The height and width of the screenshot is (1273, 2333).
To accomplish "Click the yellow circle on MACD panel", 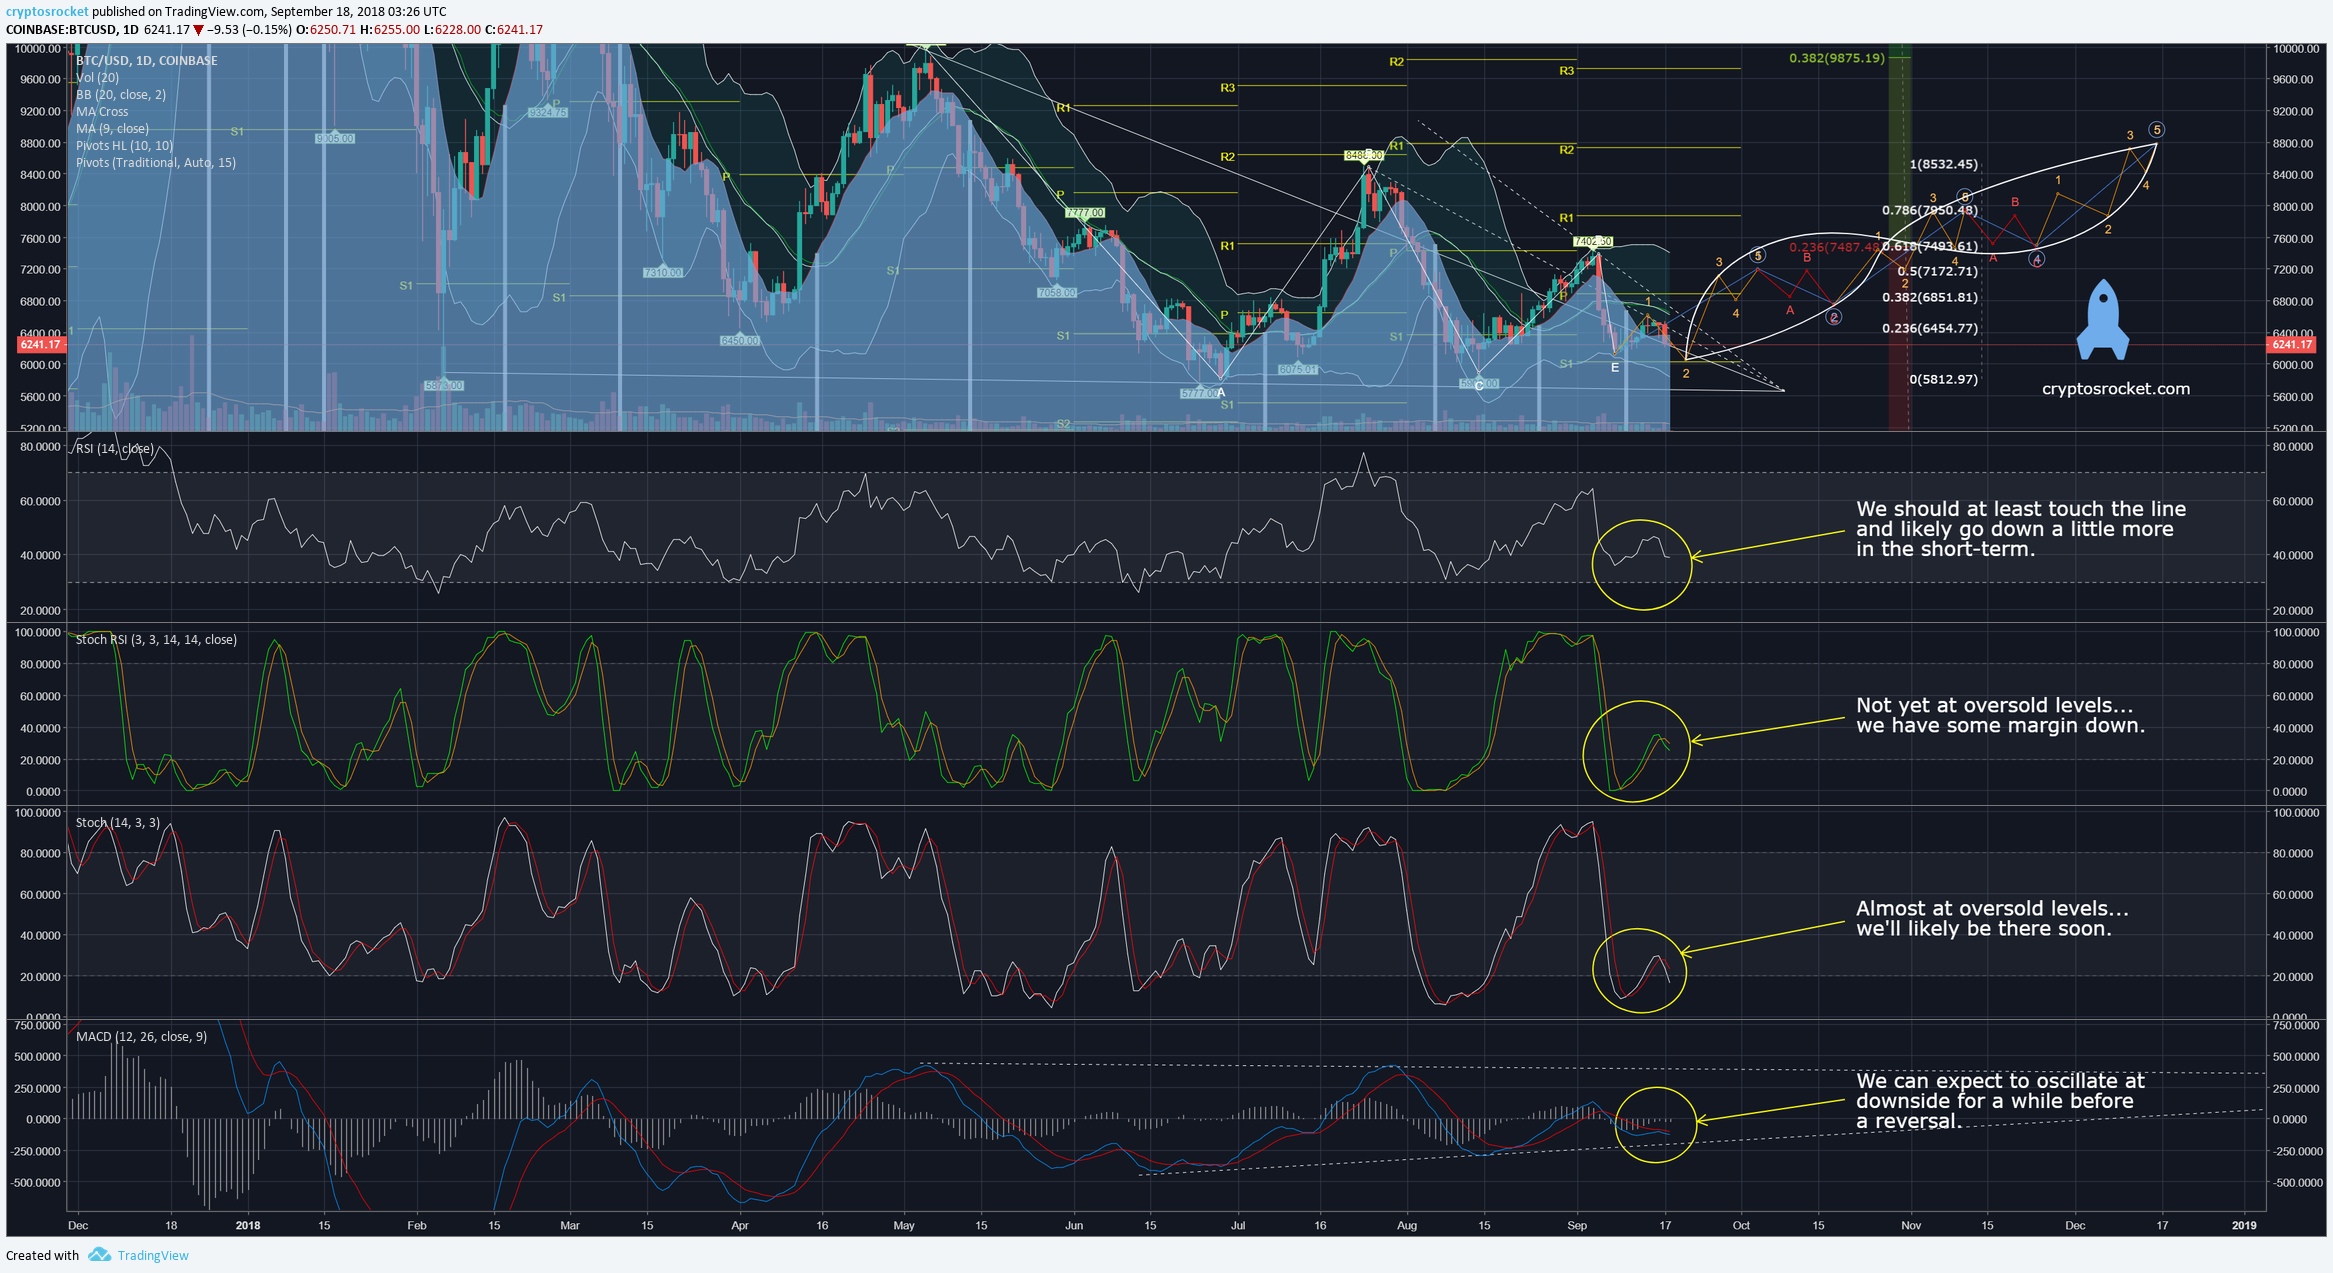I will click(1656, 1125).
